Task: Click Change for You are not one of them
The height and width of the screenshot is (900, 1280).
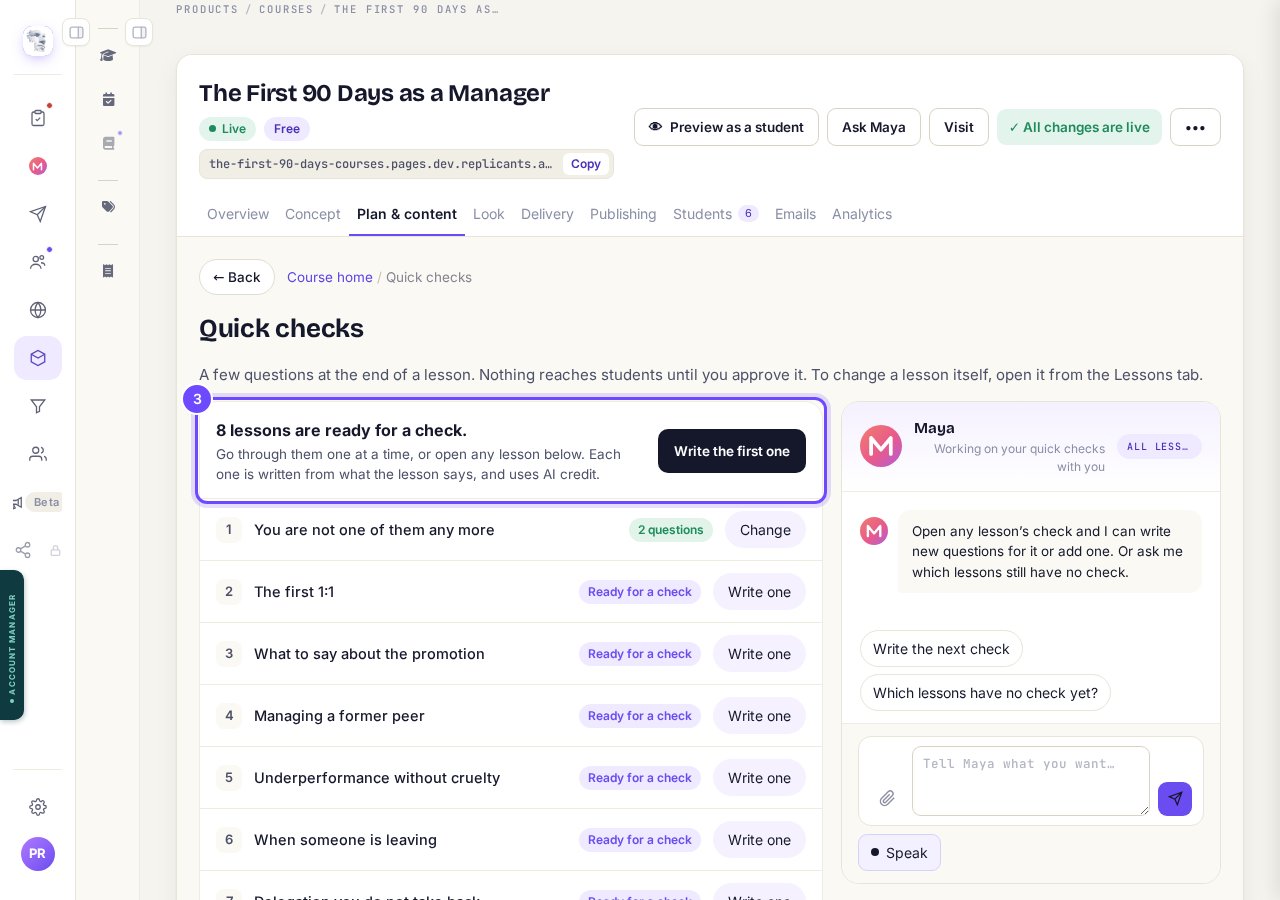Action: (765, 530)
